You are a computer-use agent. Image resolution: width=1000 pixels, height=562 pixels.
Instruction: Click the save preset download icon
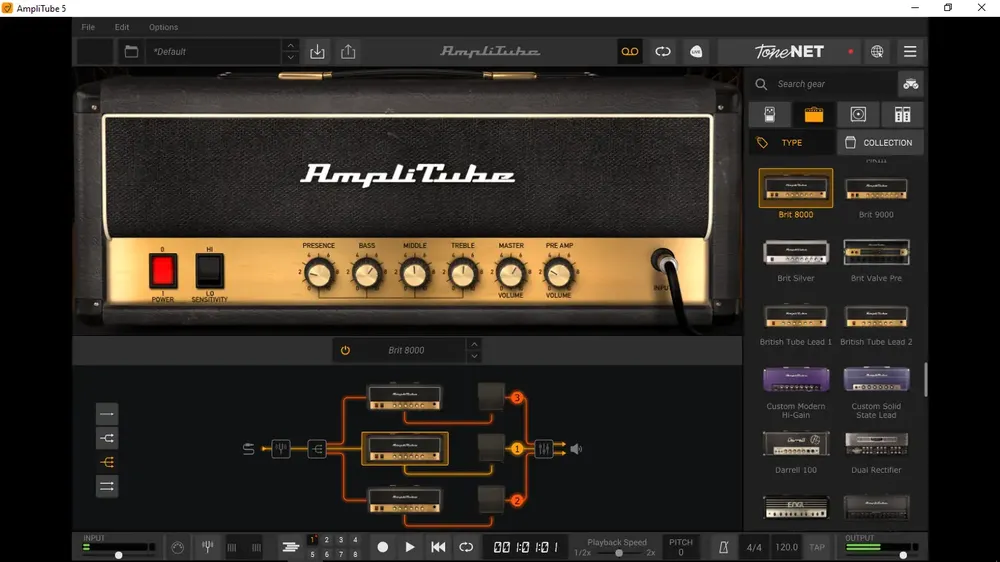click(317, 52)
